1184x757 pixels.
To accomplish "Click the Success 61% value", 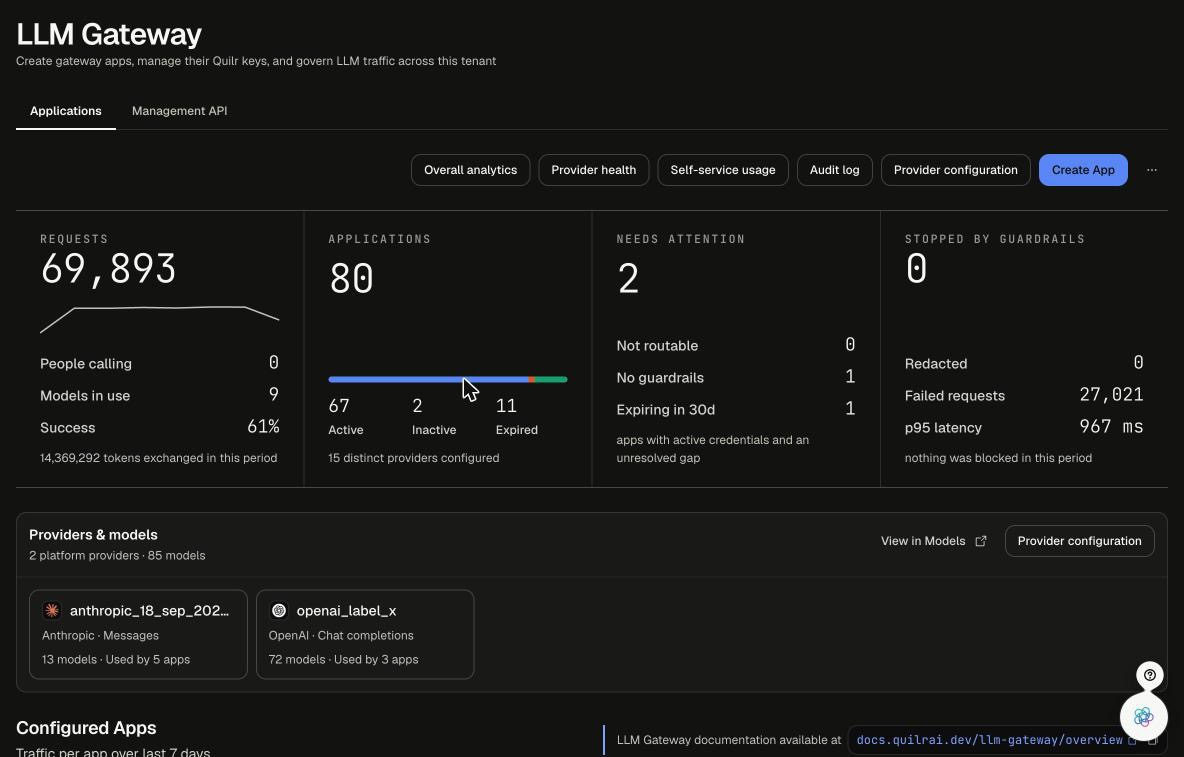I will tap(263, 427).
